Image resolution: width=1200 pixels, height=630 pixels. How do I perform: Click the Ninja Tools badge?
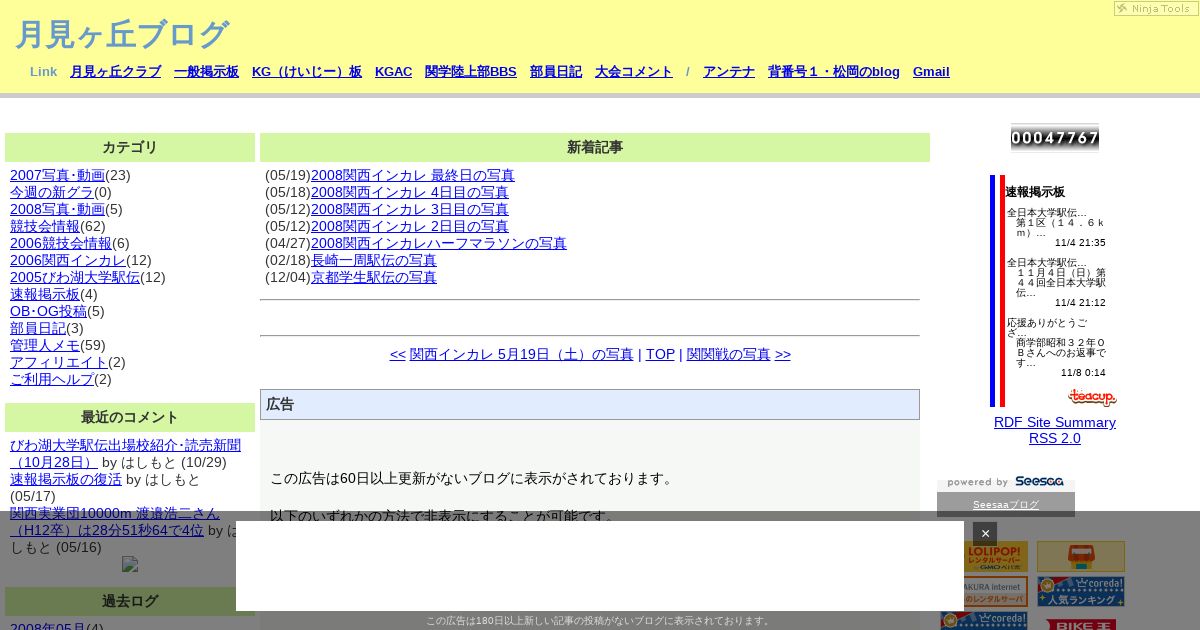coord(1155,8)
